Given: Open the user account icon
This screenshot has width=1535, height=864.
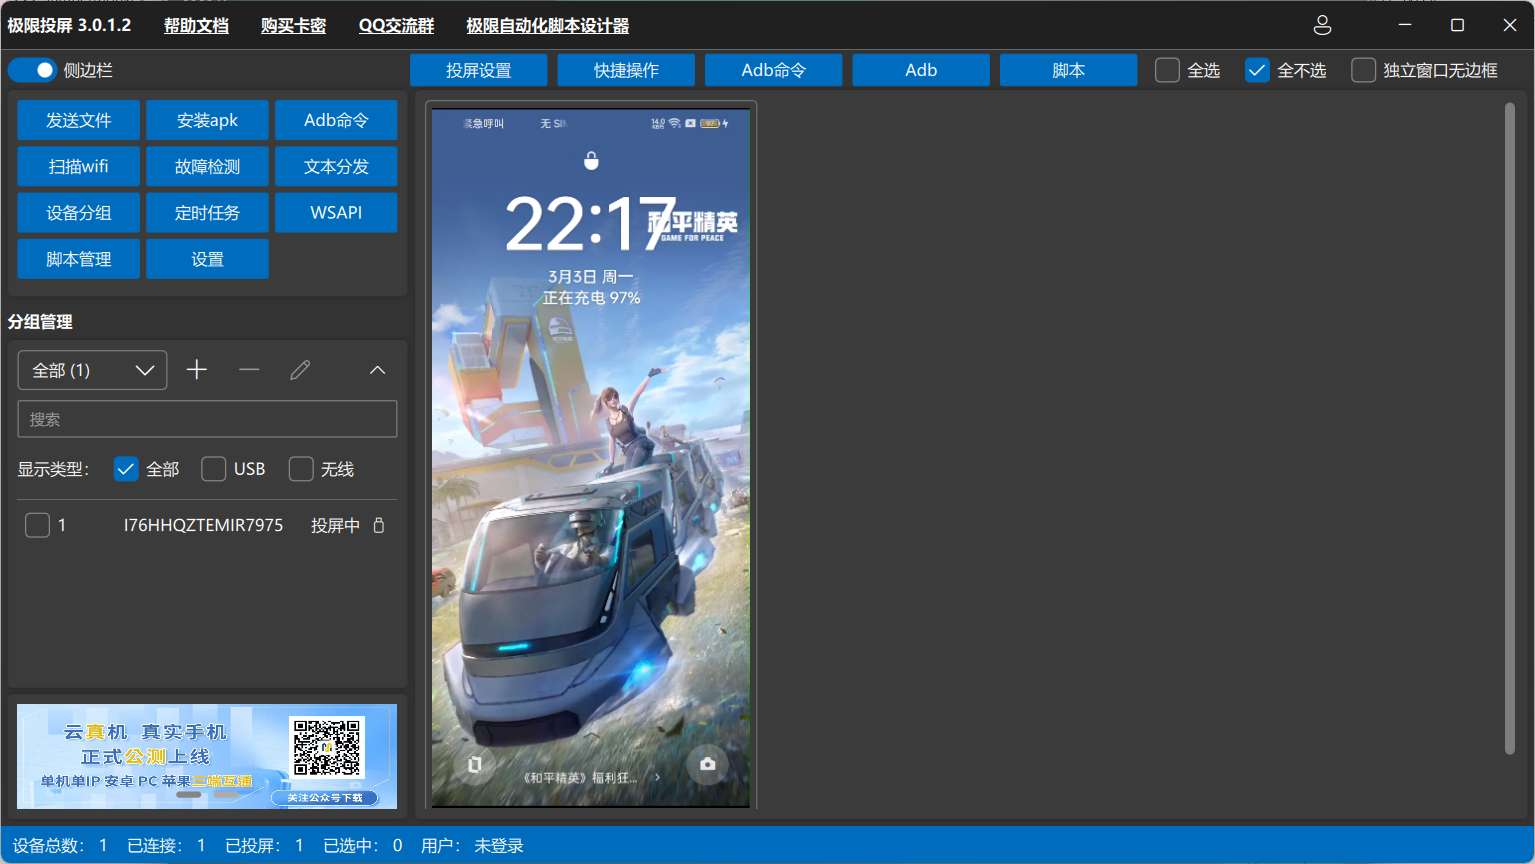Looking at the screenshot, I should 1322,25.
